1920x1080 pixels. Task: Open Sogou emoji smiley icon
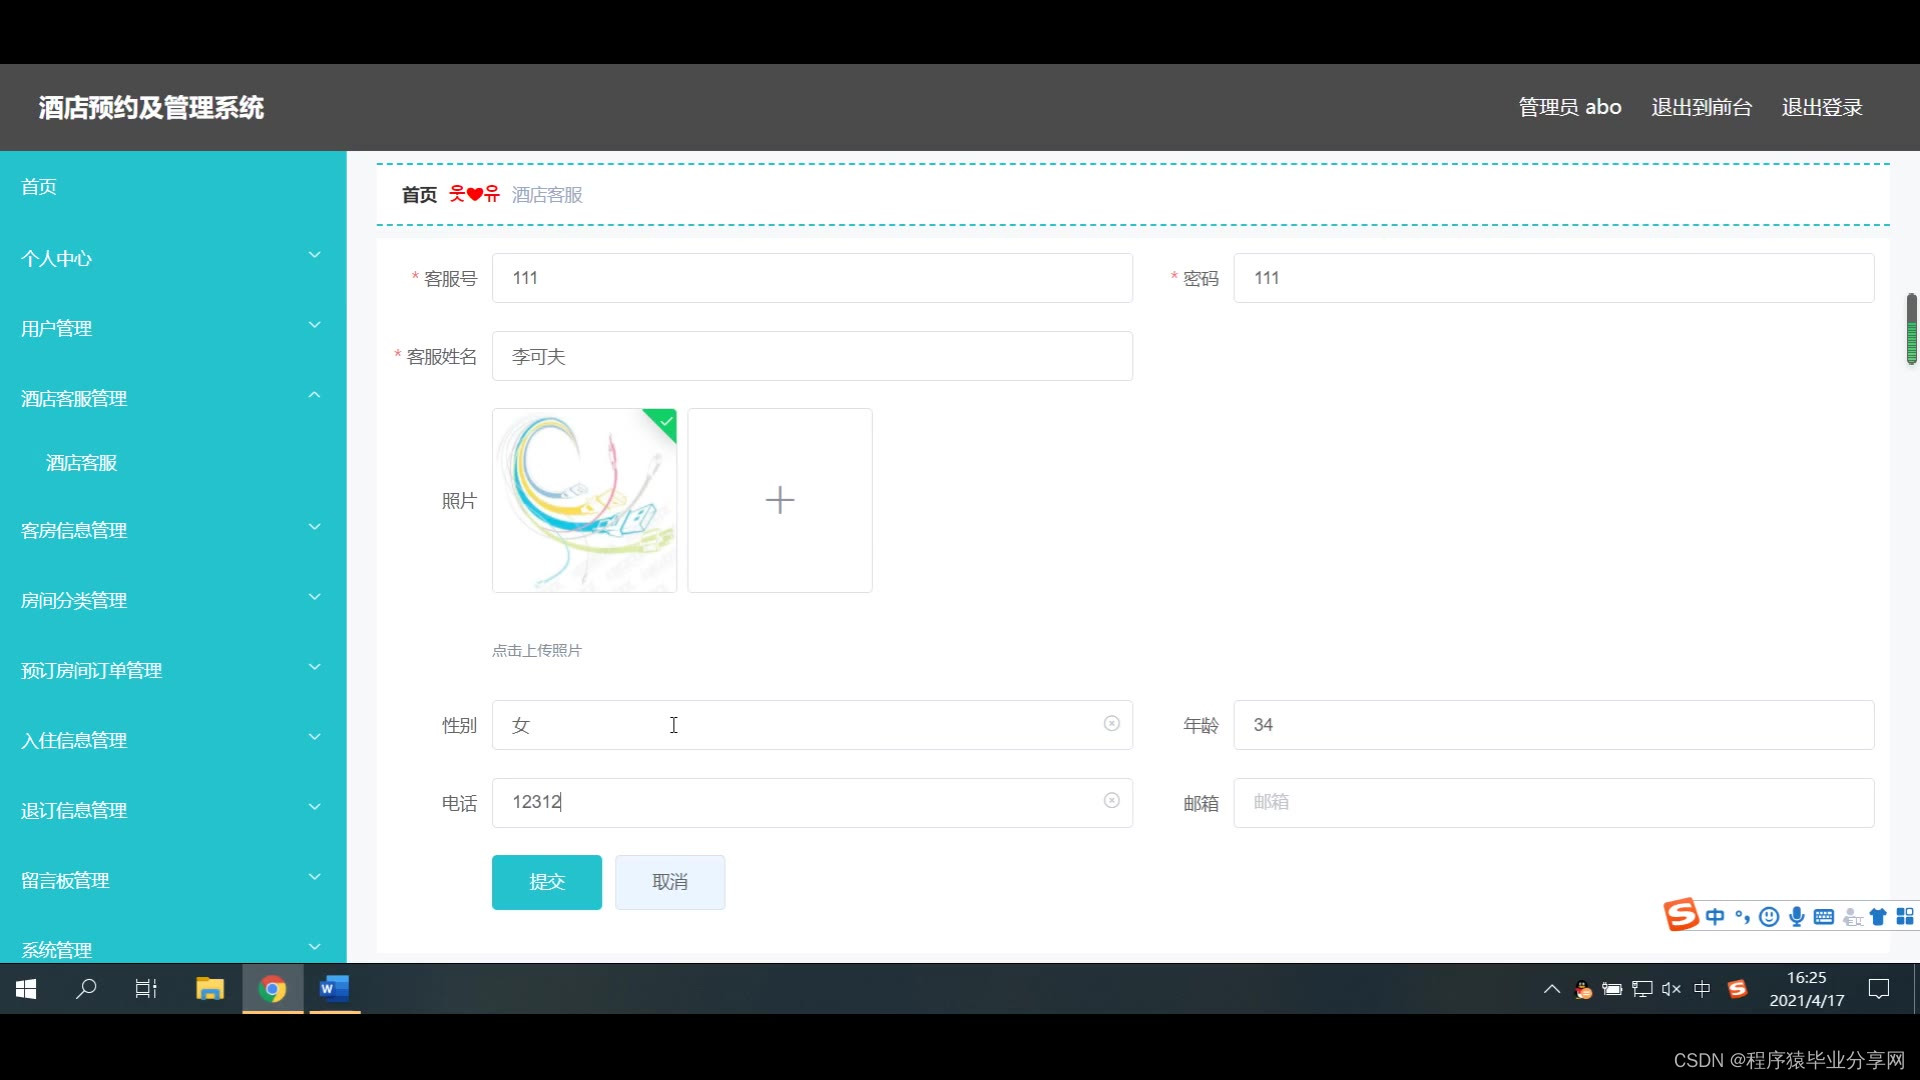point(1769,917)
